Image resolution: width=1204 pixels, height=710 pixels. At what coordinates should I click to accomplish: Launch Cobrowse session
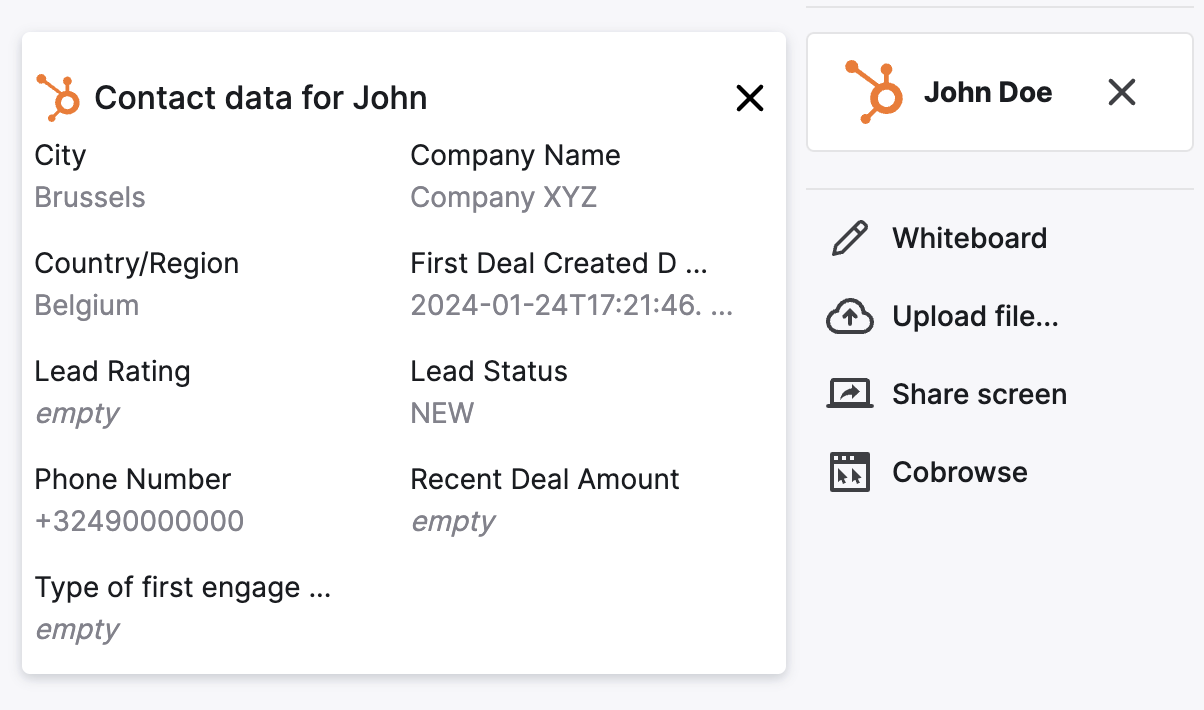pyautogui.click(x=928, y=472)
